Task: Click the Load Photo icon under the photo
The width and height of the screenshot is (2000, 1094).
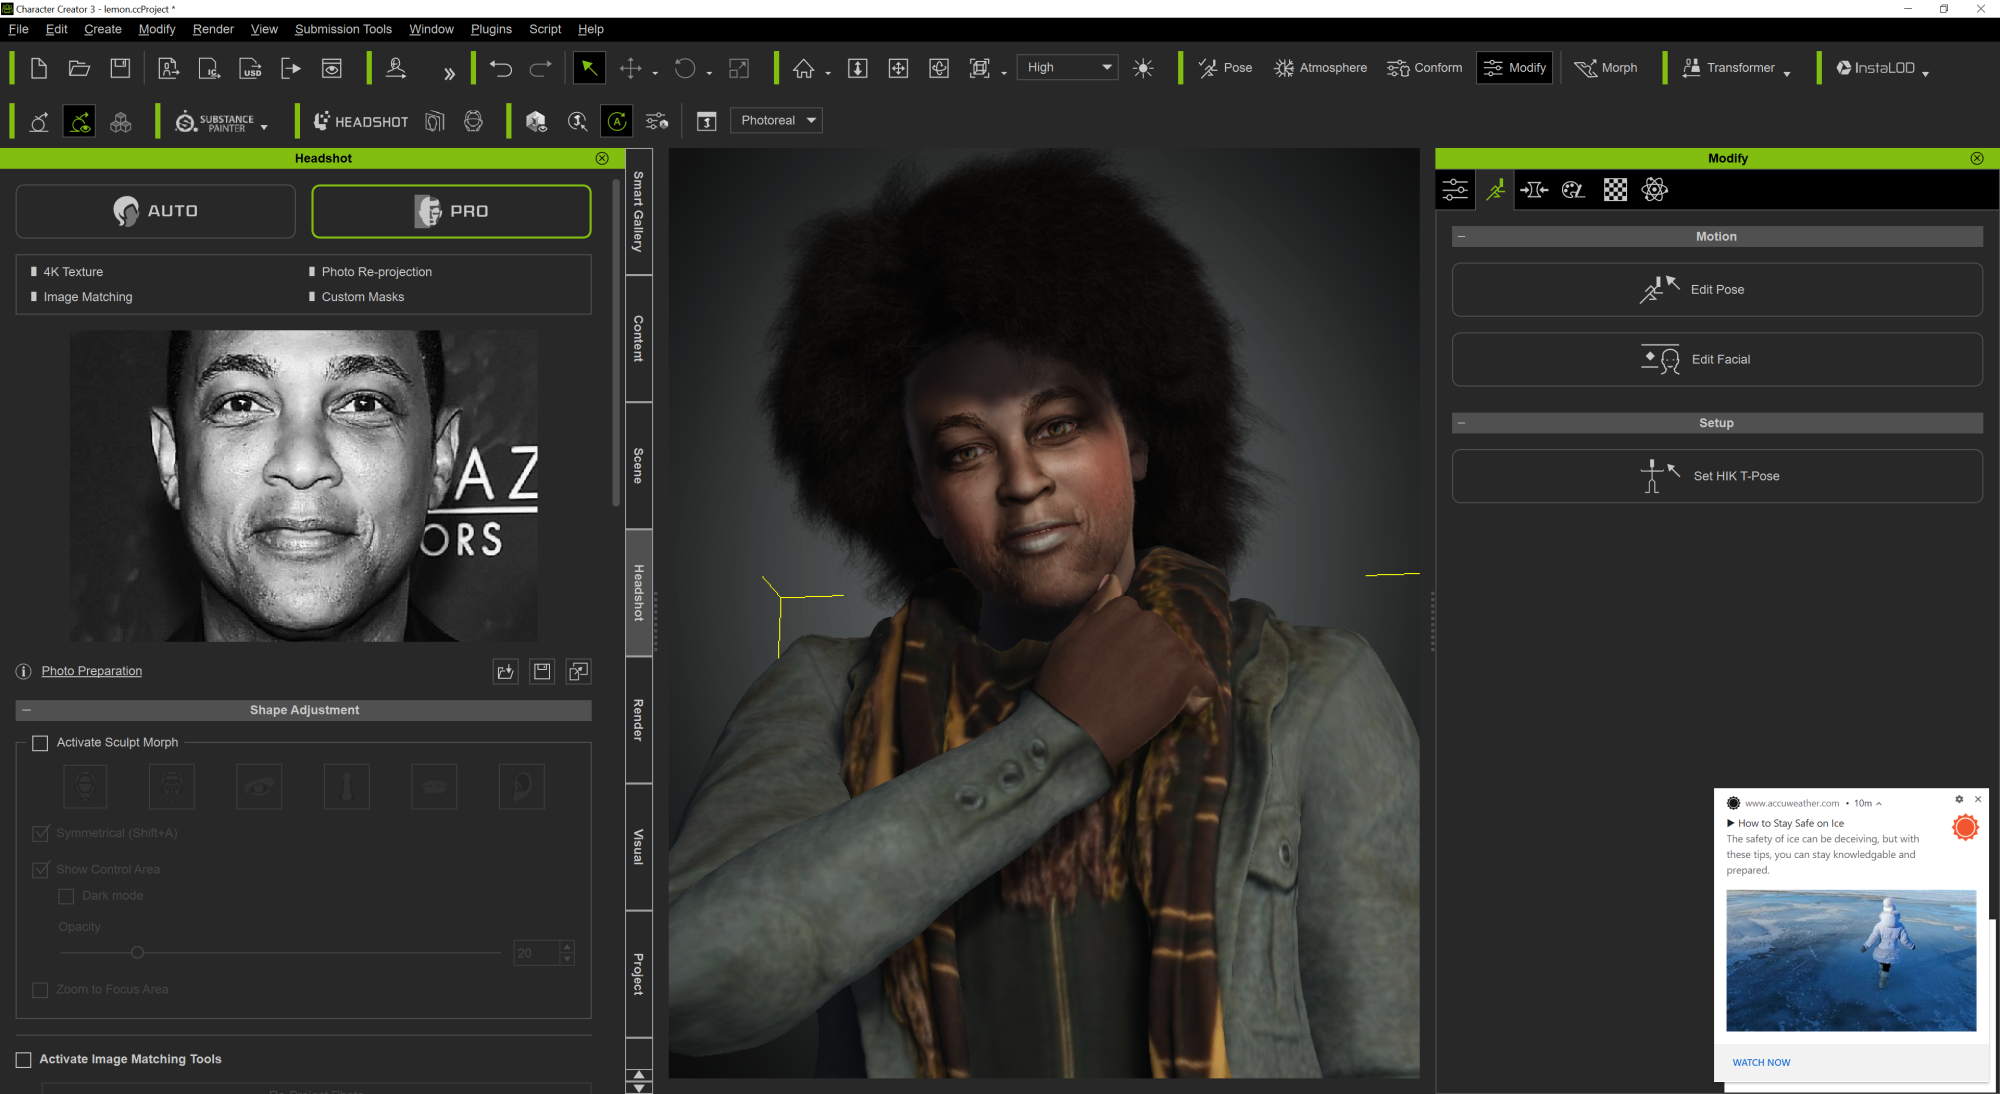Action: click(x=506, y=672)
